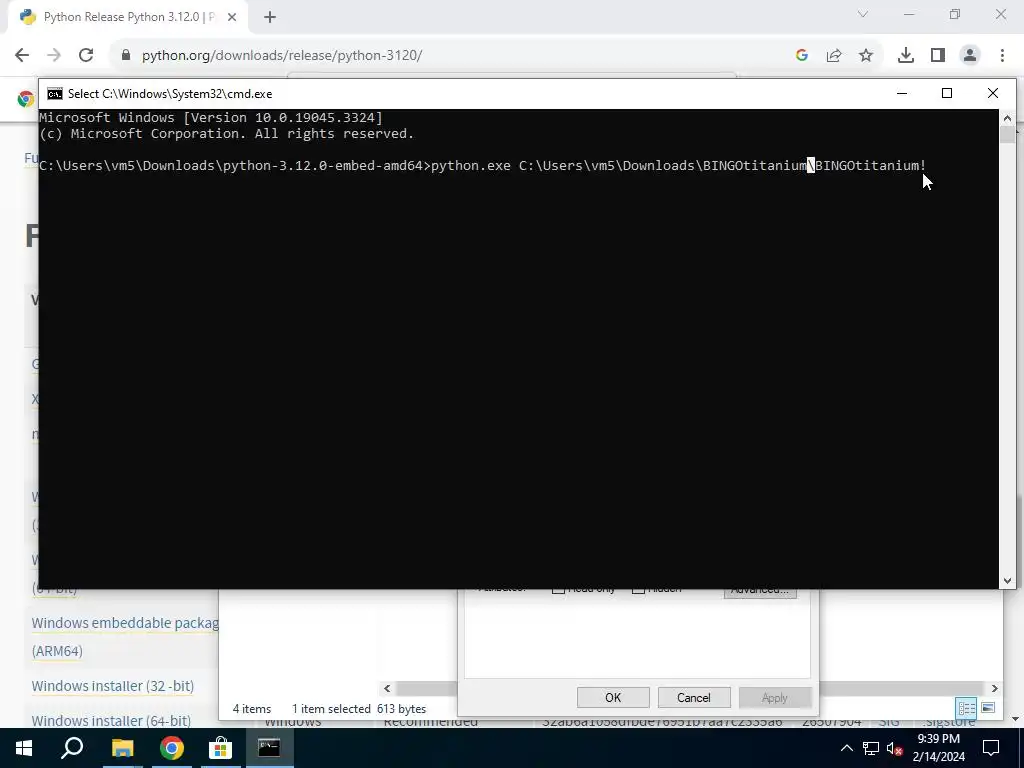This screenshot has width=1024, height=768.
Task: Open muted volume tray icon
Action: point(894,748)
